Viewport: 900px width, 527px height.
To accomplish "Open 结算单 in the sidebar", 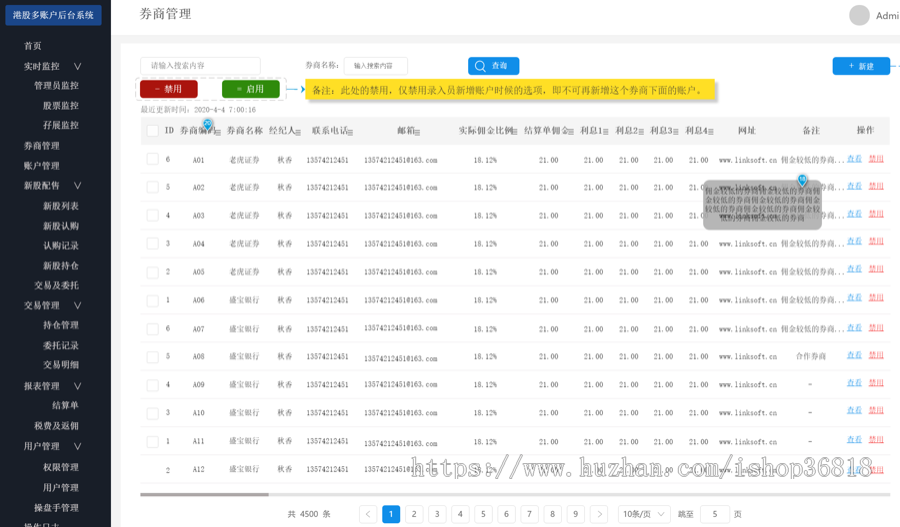I will click(65, 405).
